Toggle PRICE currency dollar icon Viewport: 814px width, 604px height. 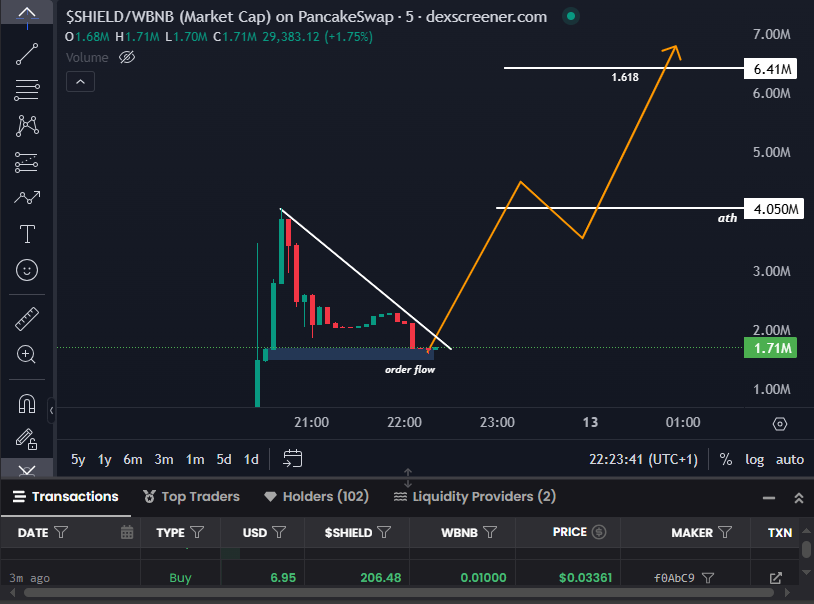click(x=599, y=532)
